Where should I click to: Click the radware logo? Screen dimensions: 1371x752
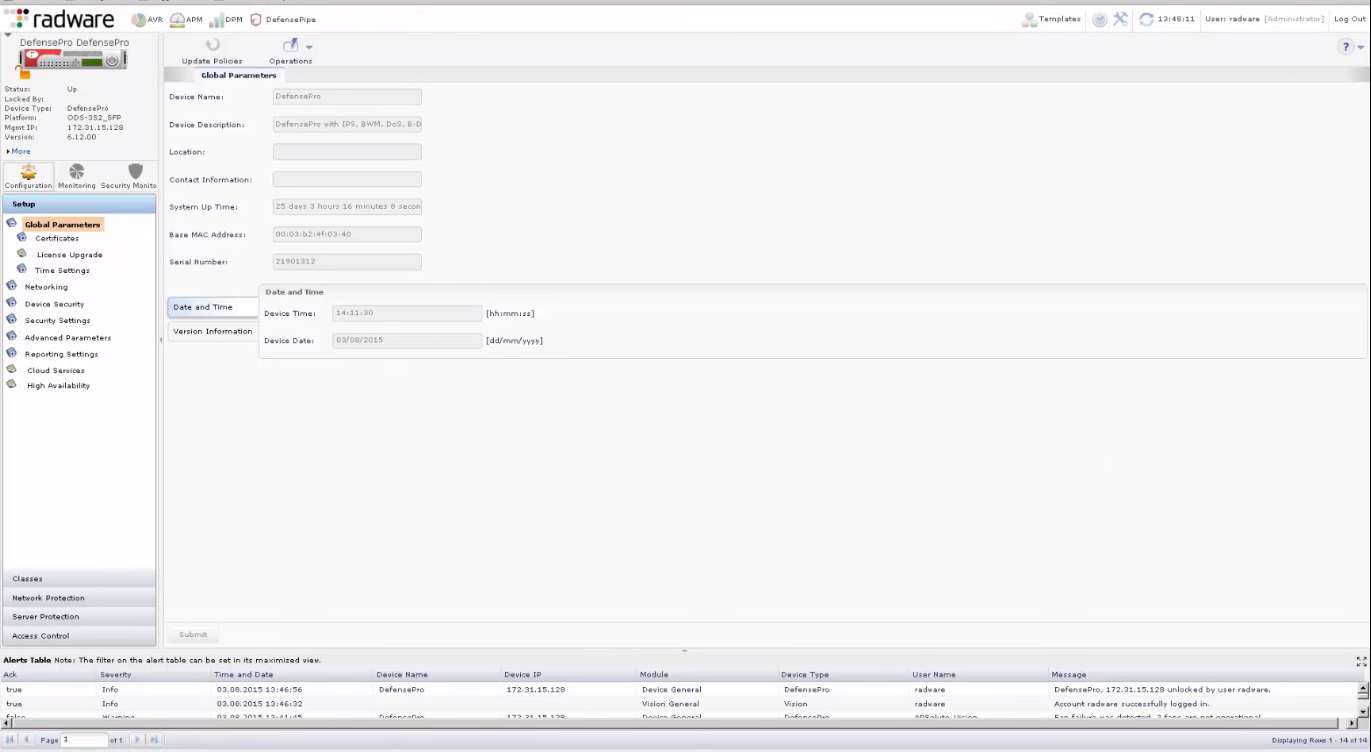point(59,19)
